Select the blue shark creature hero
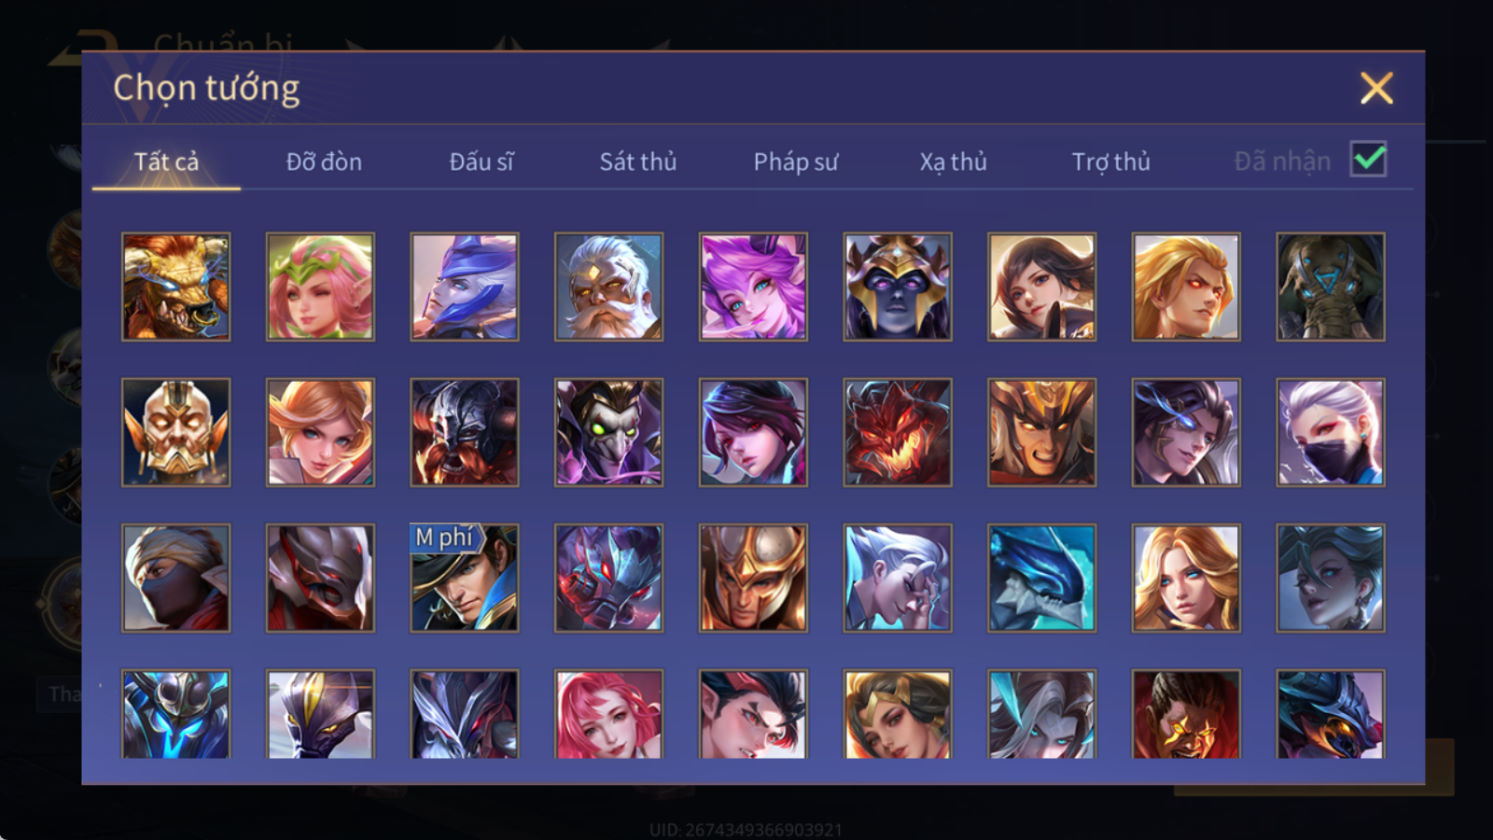The width and height of the screenshot is (1493, 840). tap(1041, 578)
